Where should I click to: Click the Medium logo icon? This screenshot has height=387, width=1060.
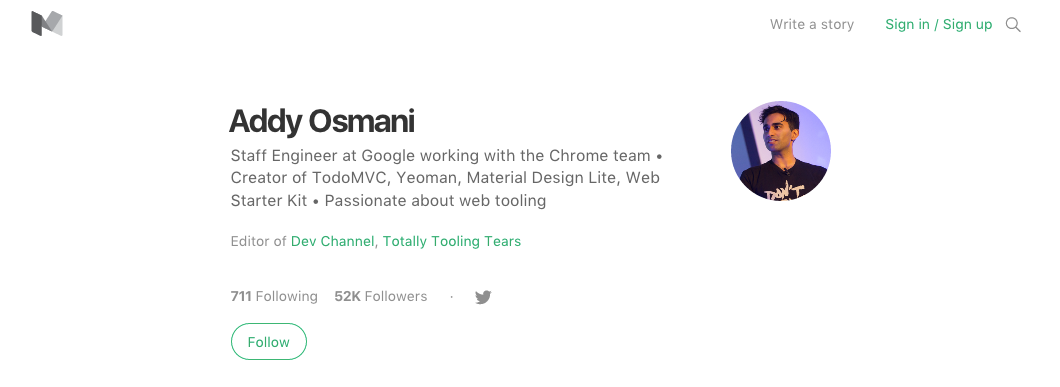[47, 24]
